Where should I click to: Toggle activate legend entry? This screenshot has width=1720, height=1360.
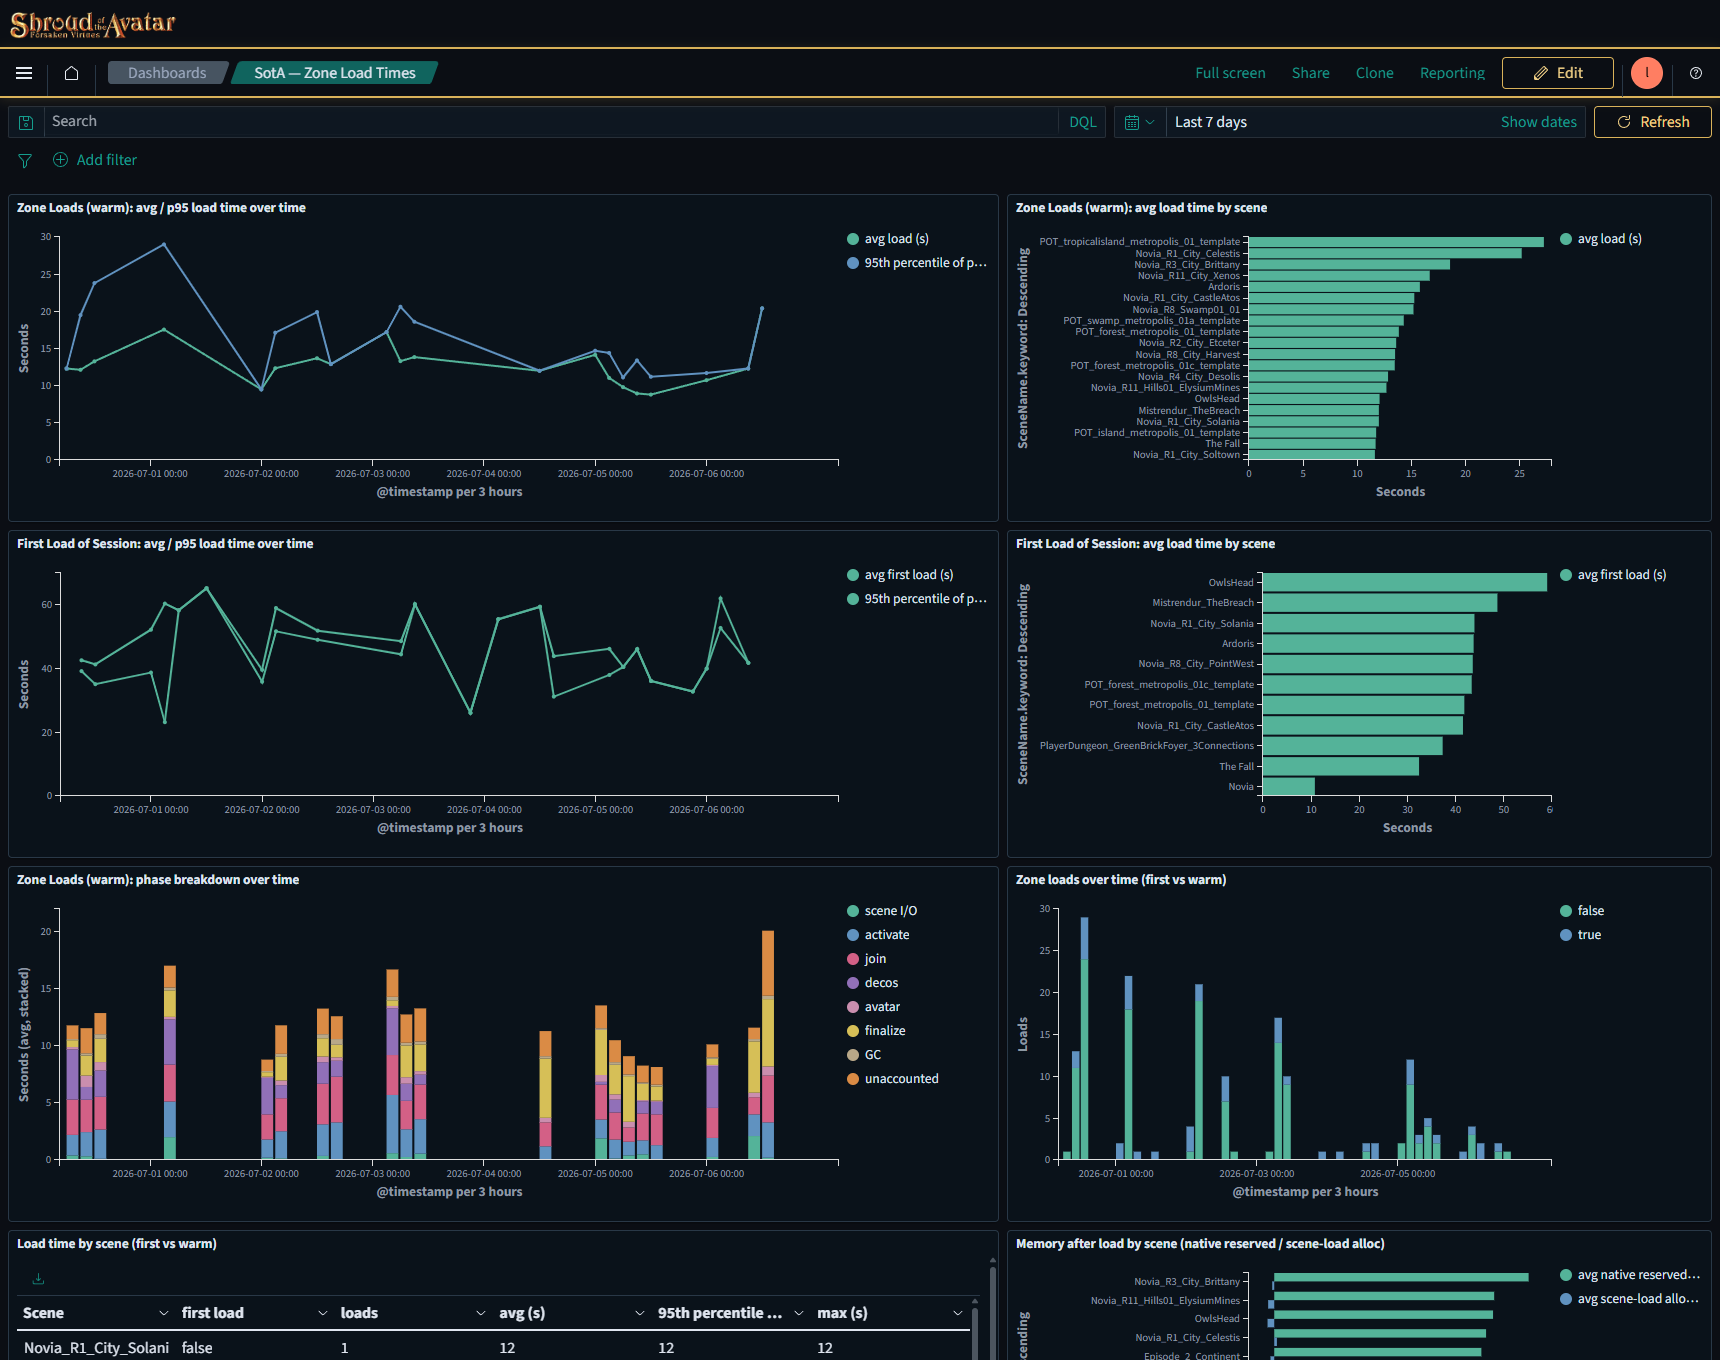[x=878, y=935]
